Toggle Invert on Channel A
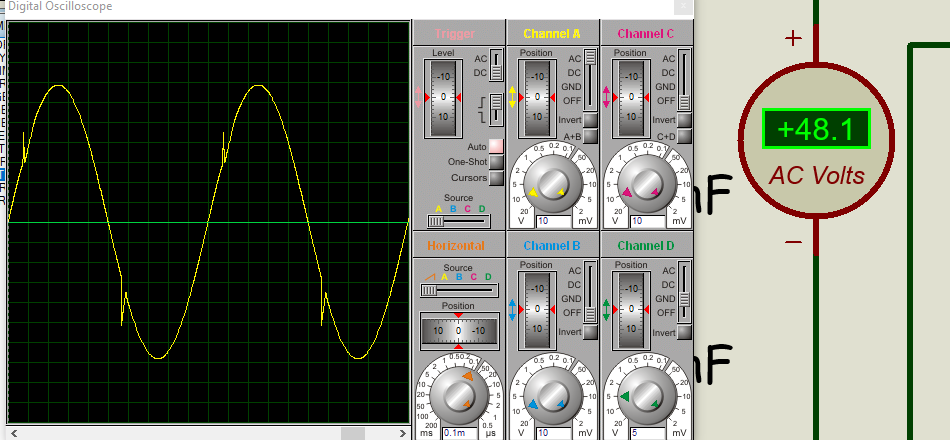 tap(590, 120)
